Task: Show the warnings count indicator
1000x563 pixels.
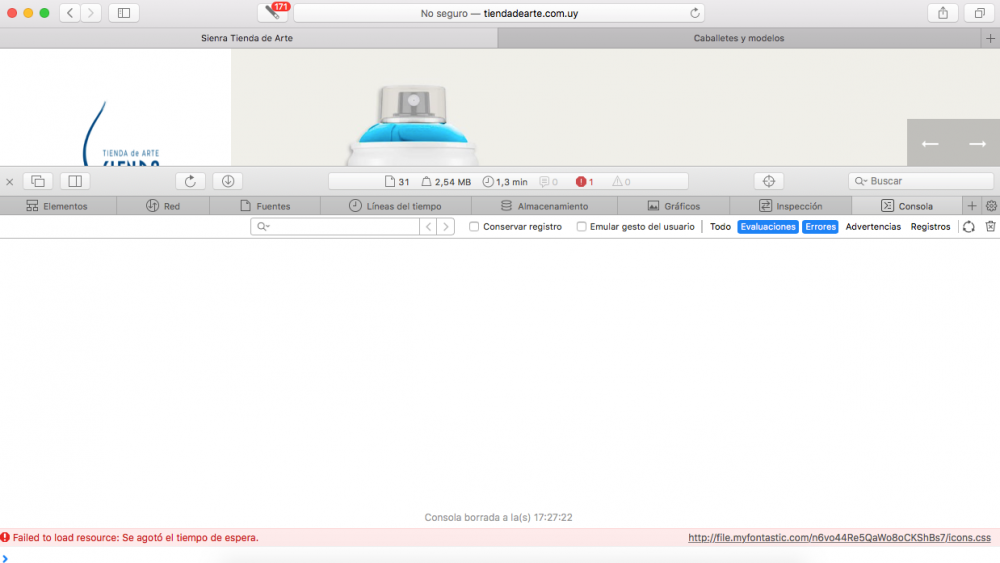Action: click(621, 182)
